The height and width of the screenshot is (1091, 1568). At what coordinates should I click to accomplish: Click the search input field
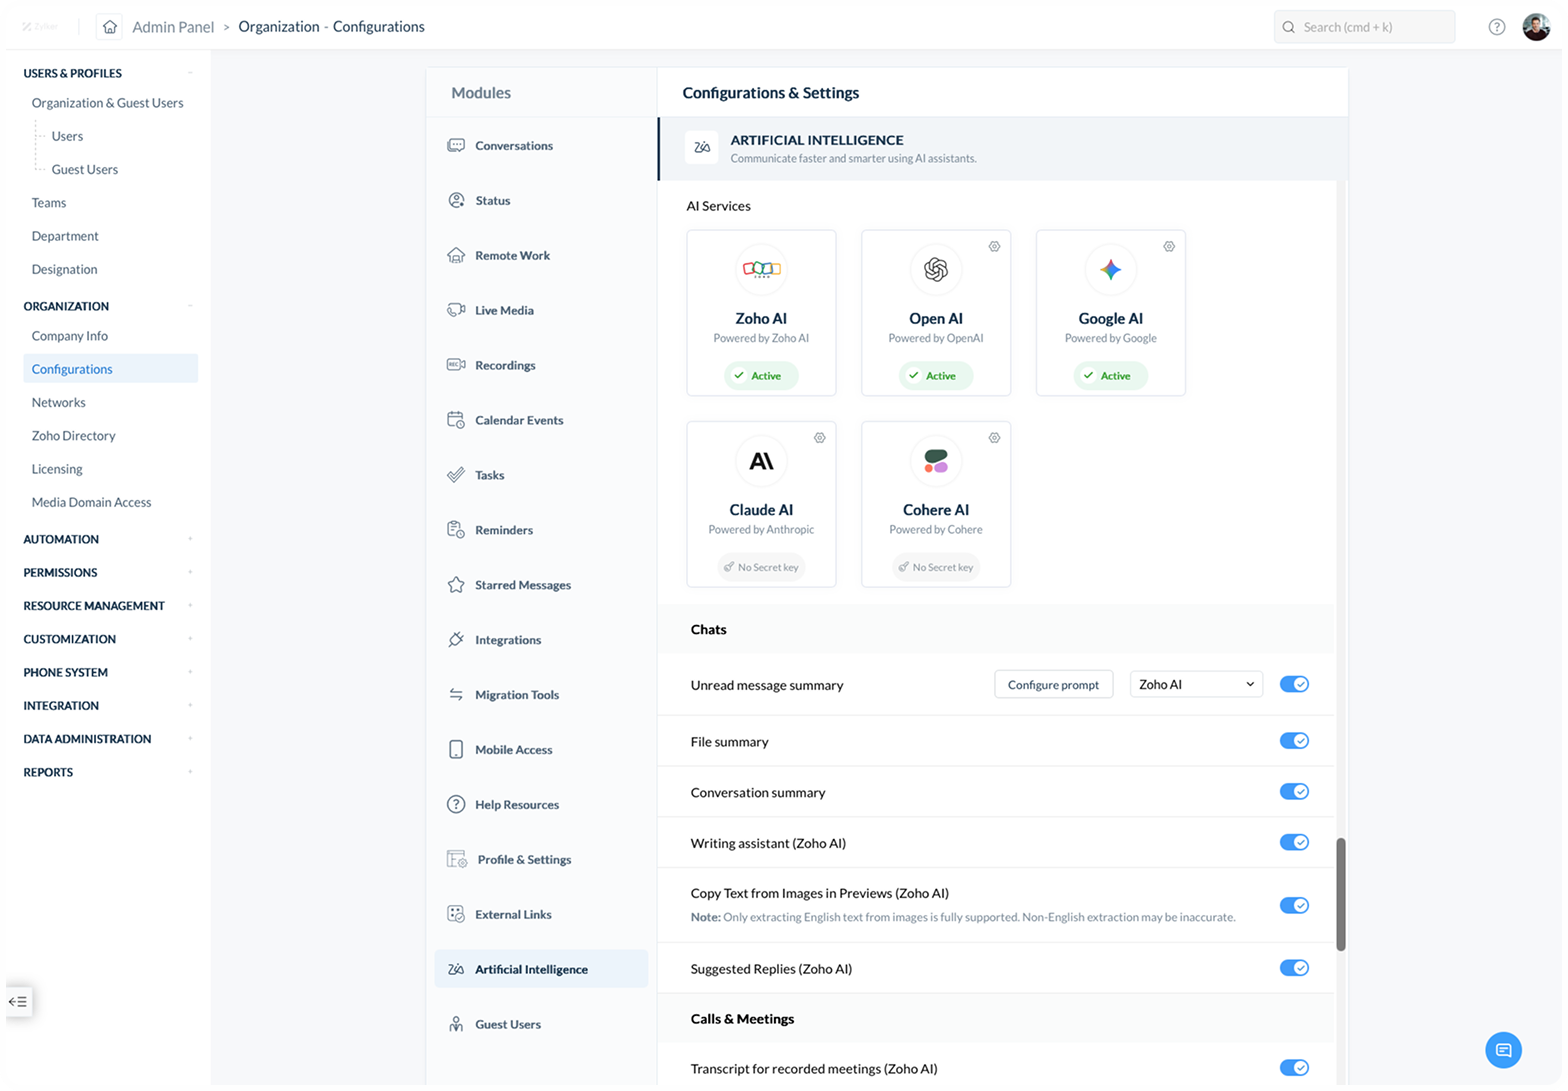[x=1364, y=27]
